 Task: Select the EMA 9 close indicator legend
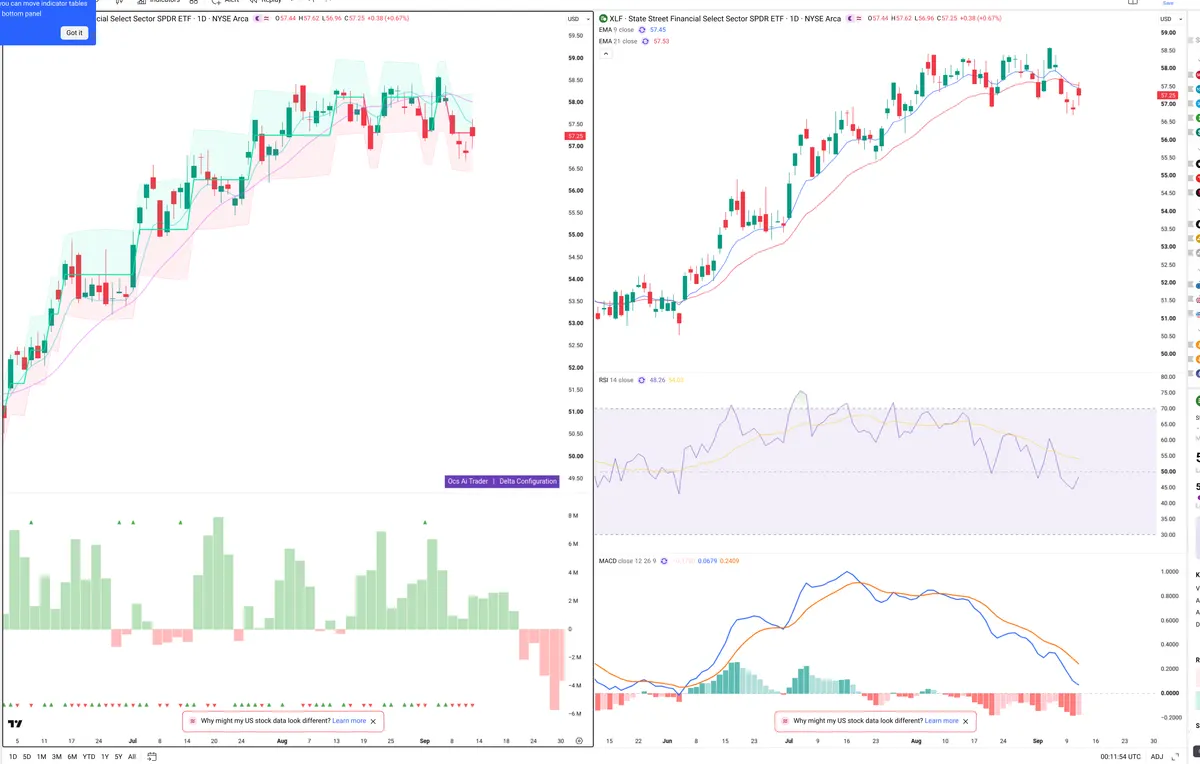pos(616,30)
